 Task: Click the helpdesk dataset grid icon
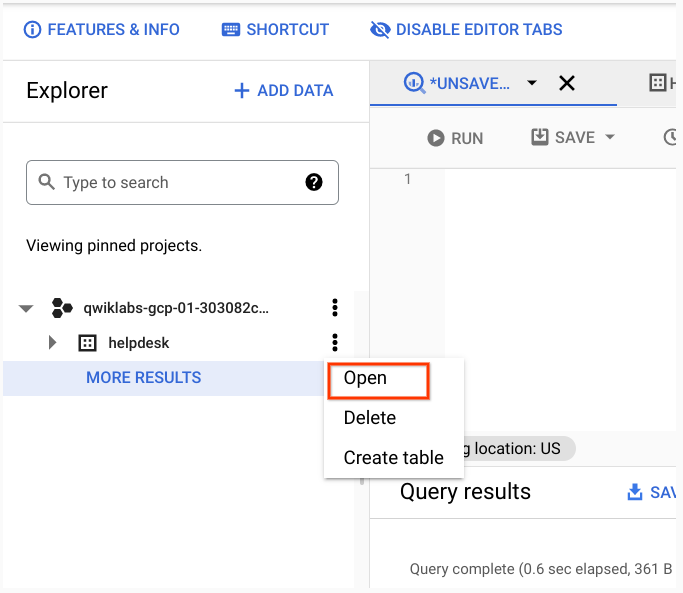[87, 343]
